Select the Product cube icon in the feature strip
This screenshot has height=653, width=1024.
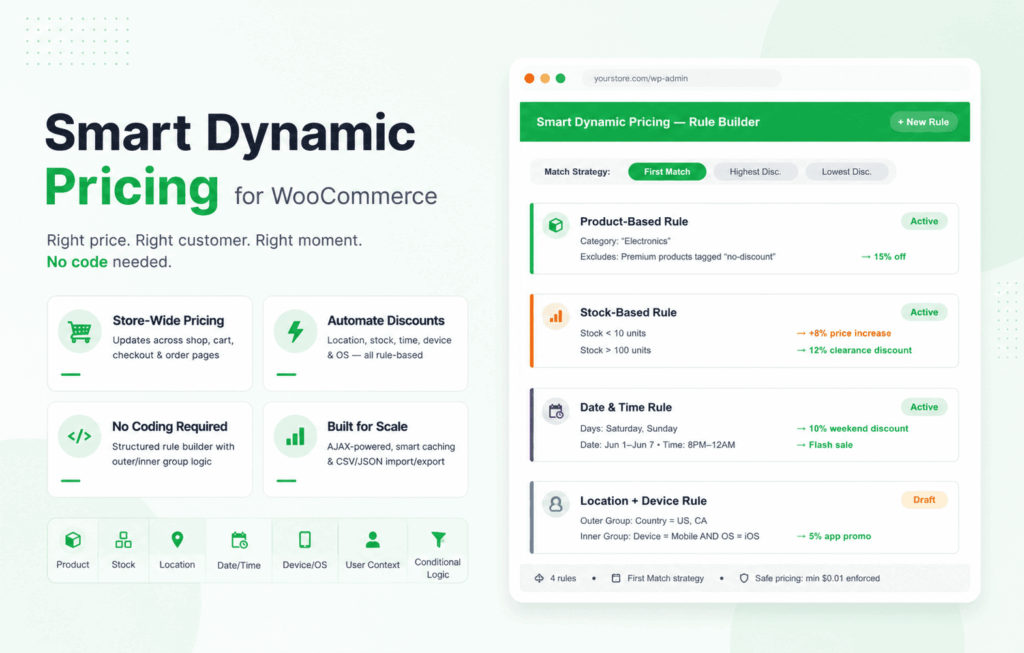tap(72, 540)
